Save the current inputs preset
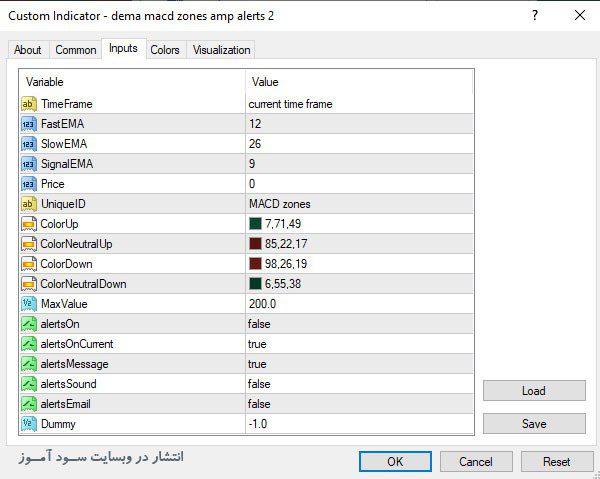Viewport: 600px width, 479px height. 534,424
